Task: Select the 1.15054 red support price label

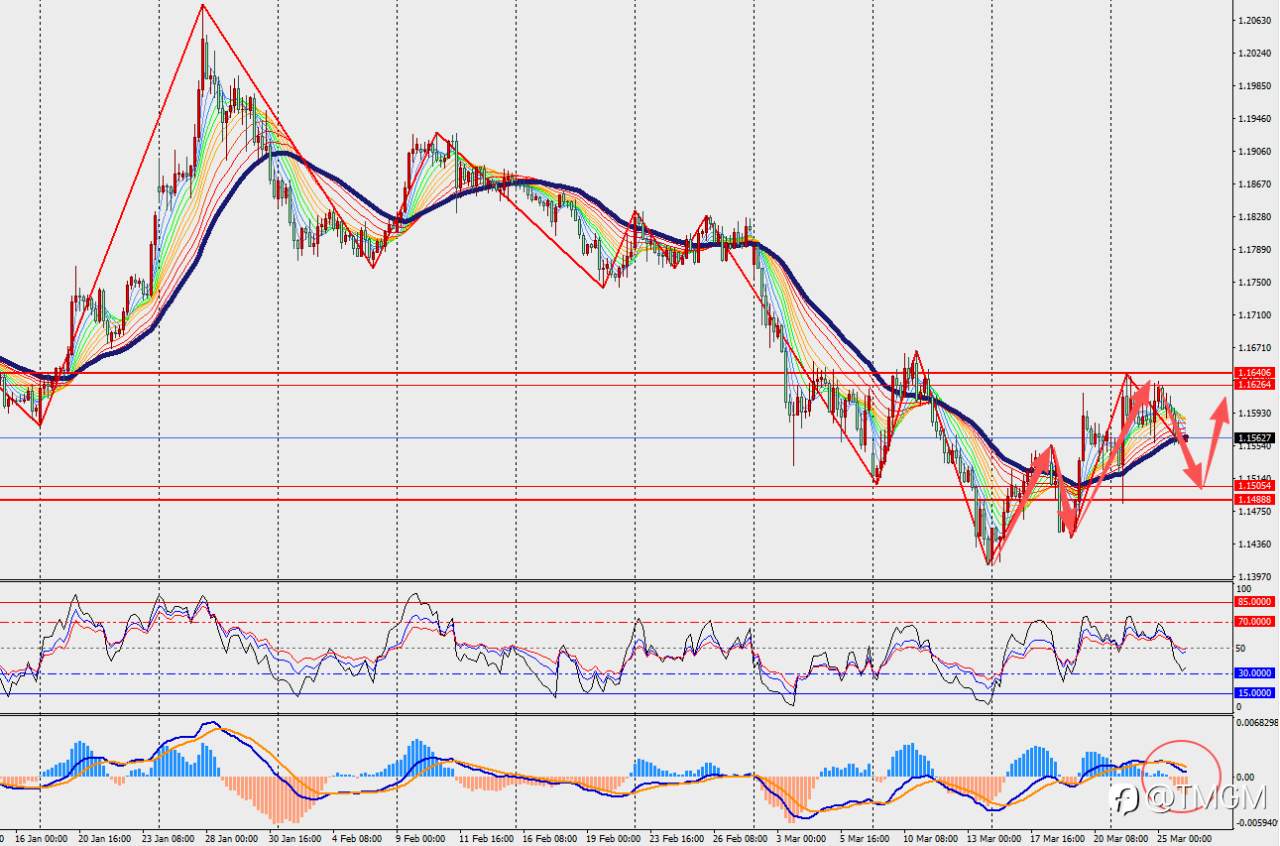Action: 1254,486
